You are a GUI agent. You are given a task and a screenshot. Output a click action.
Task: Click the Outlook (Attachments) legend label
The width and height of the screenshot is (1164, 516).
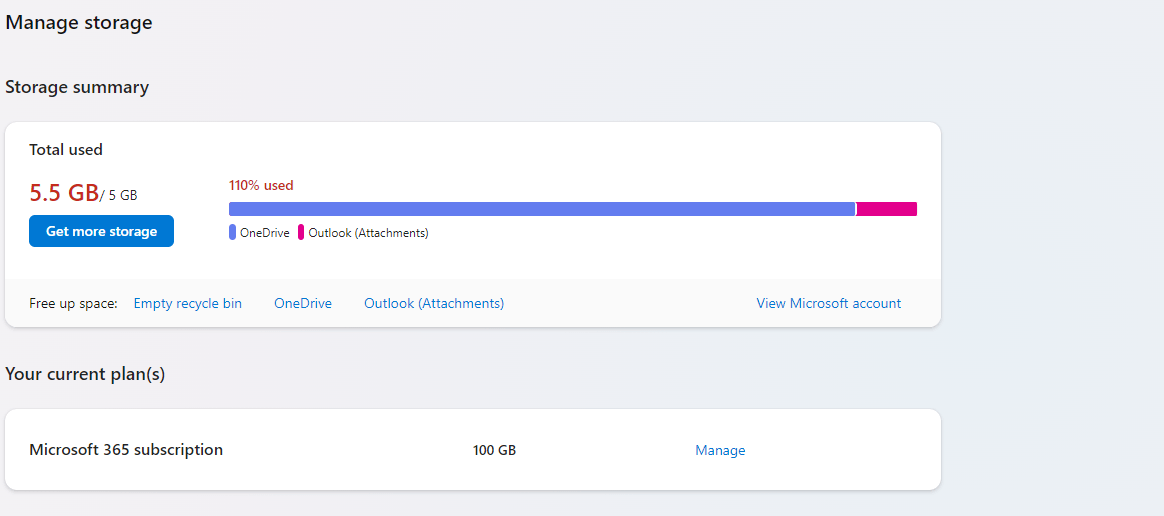[x=369, y=233]
